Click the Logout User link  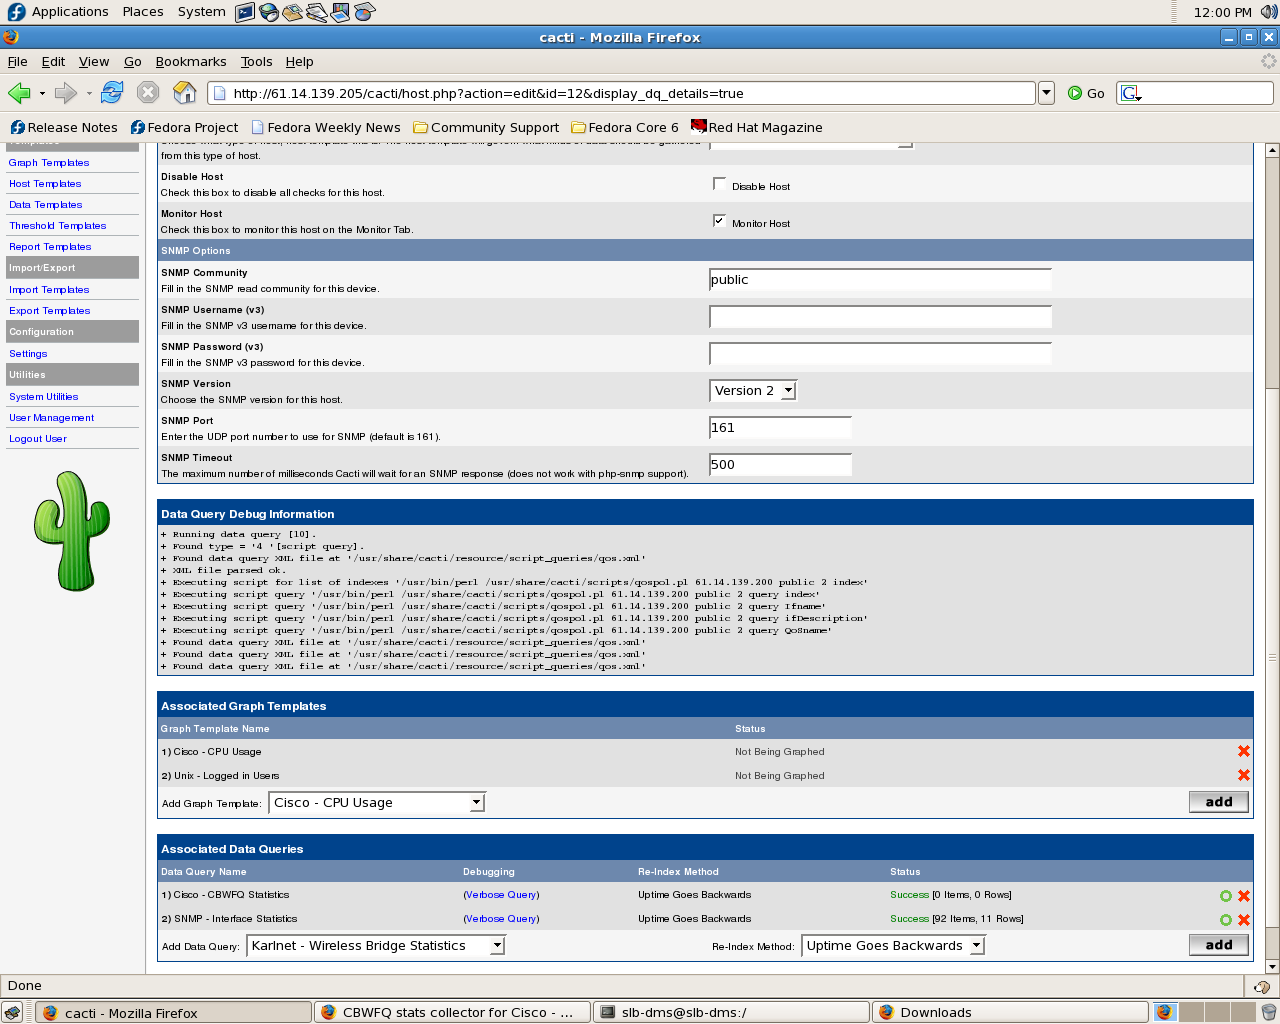(x=37, y=439)
